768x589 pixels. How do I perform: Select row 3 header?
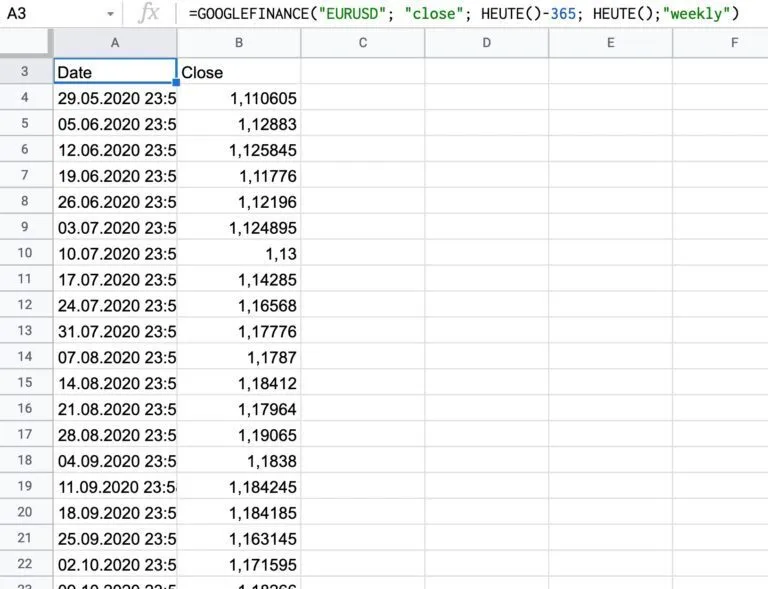[25, 71]
